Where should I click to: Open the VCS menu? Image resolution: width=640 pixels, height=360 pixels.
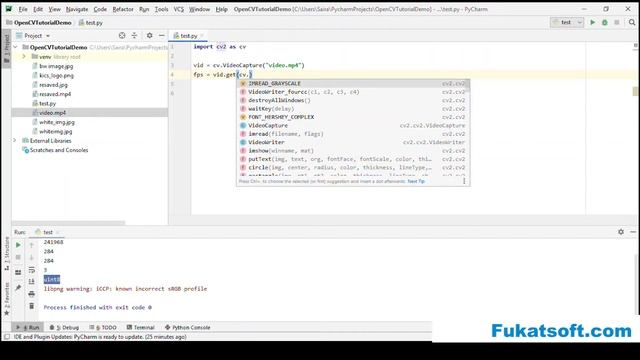(179, 9)
